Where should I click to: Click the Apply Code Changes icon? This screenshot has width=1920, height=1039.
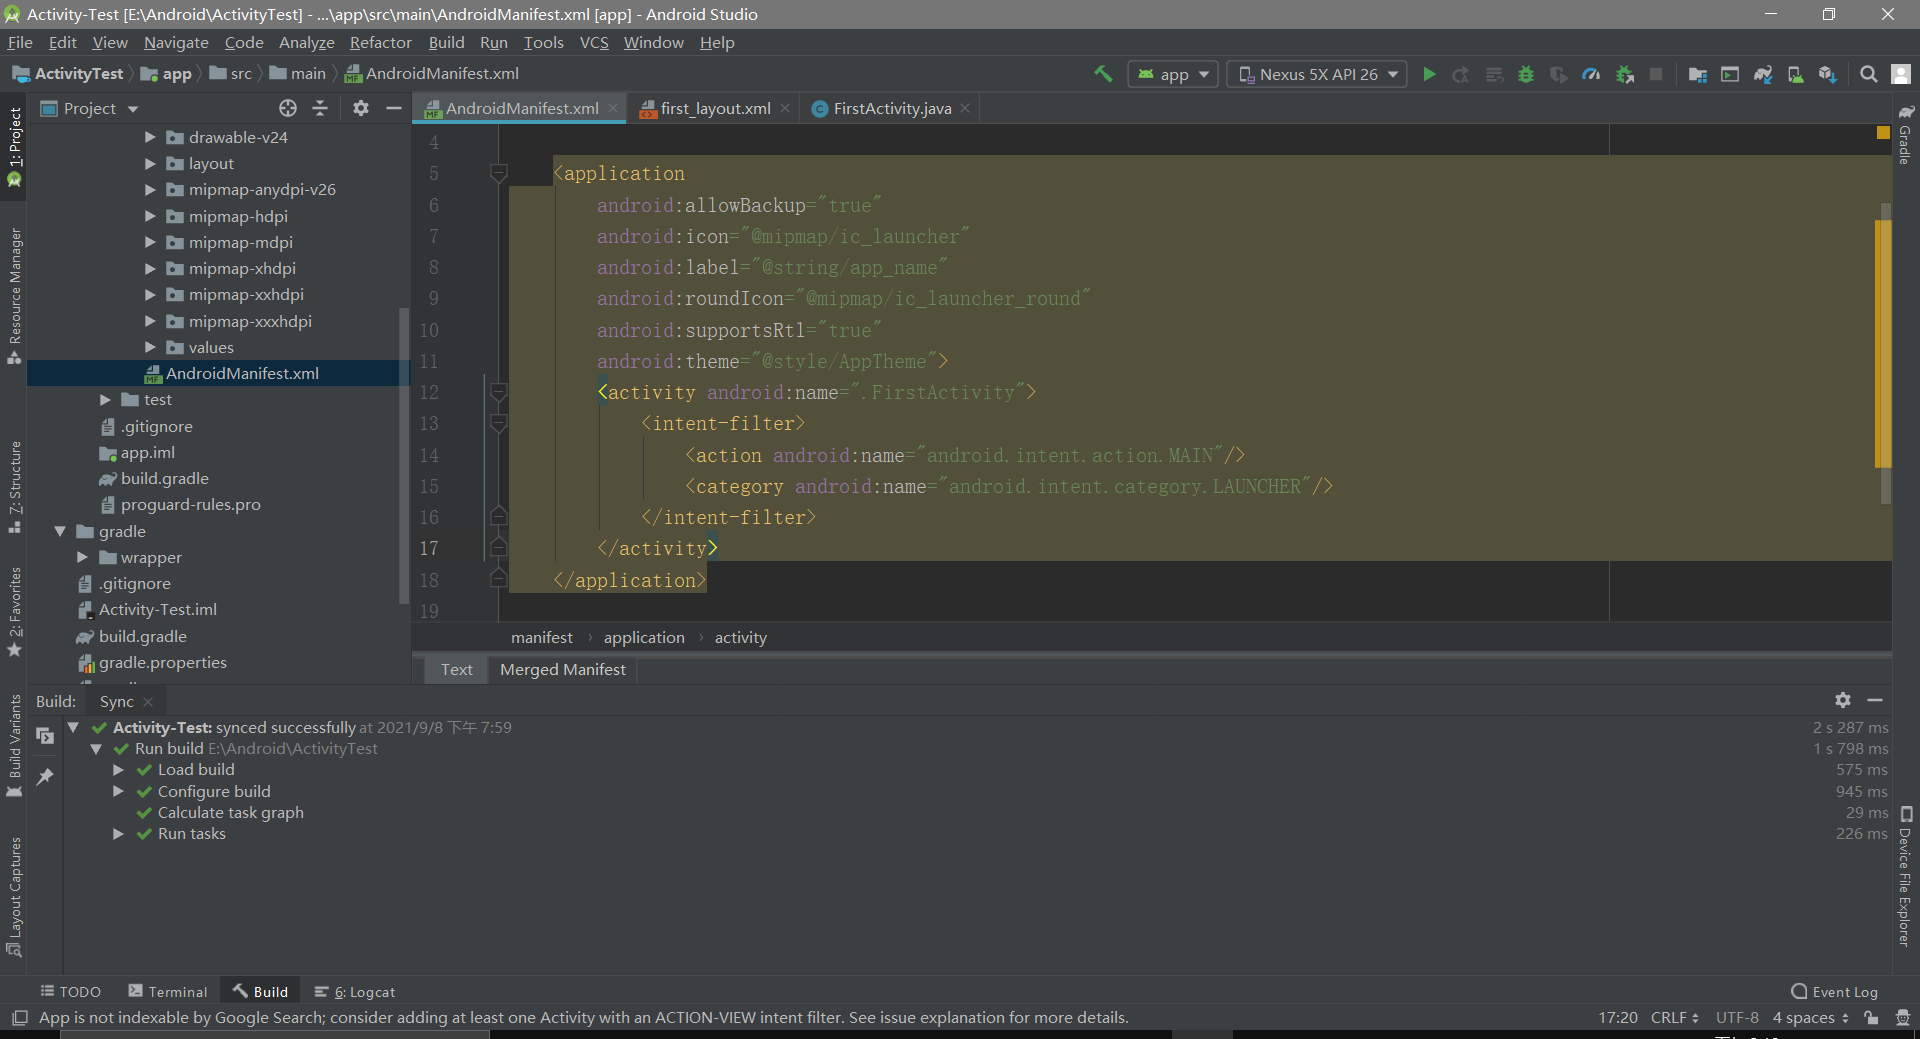pyautogui.click(x=1494, y=74)
